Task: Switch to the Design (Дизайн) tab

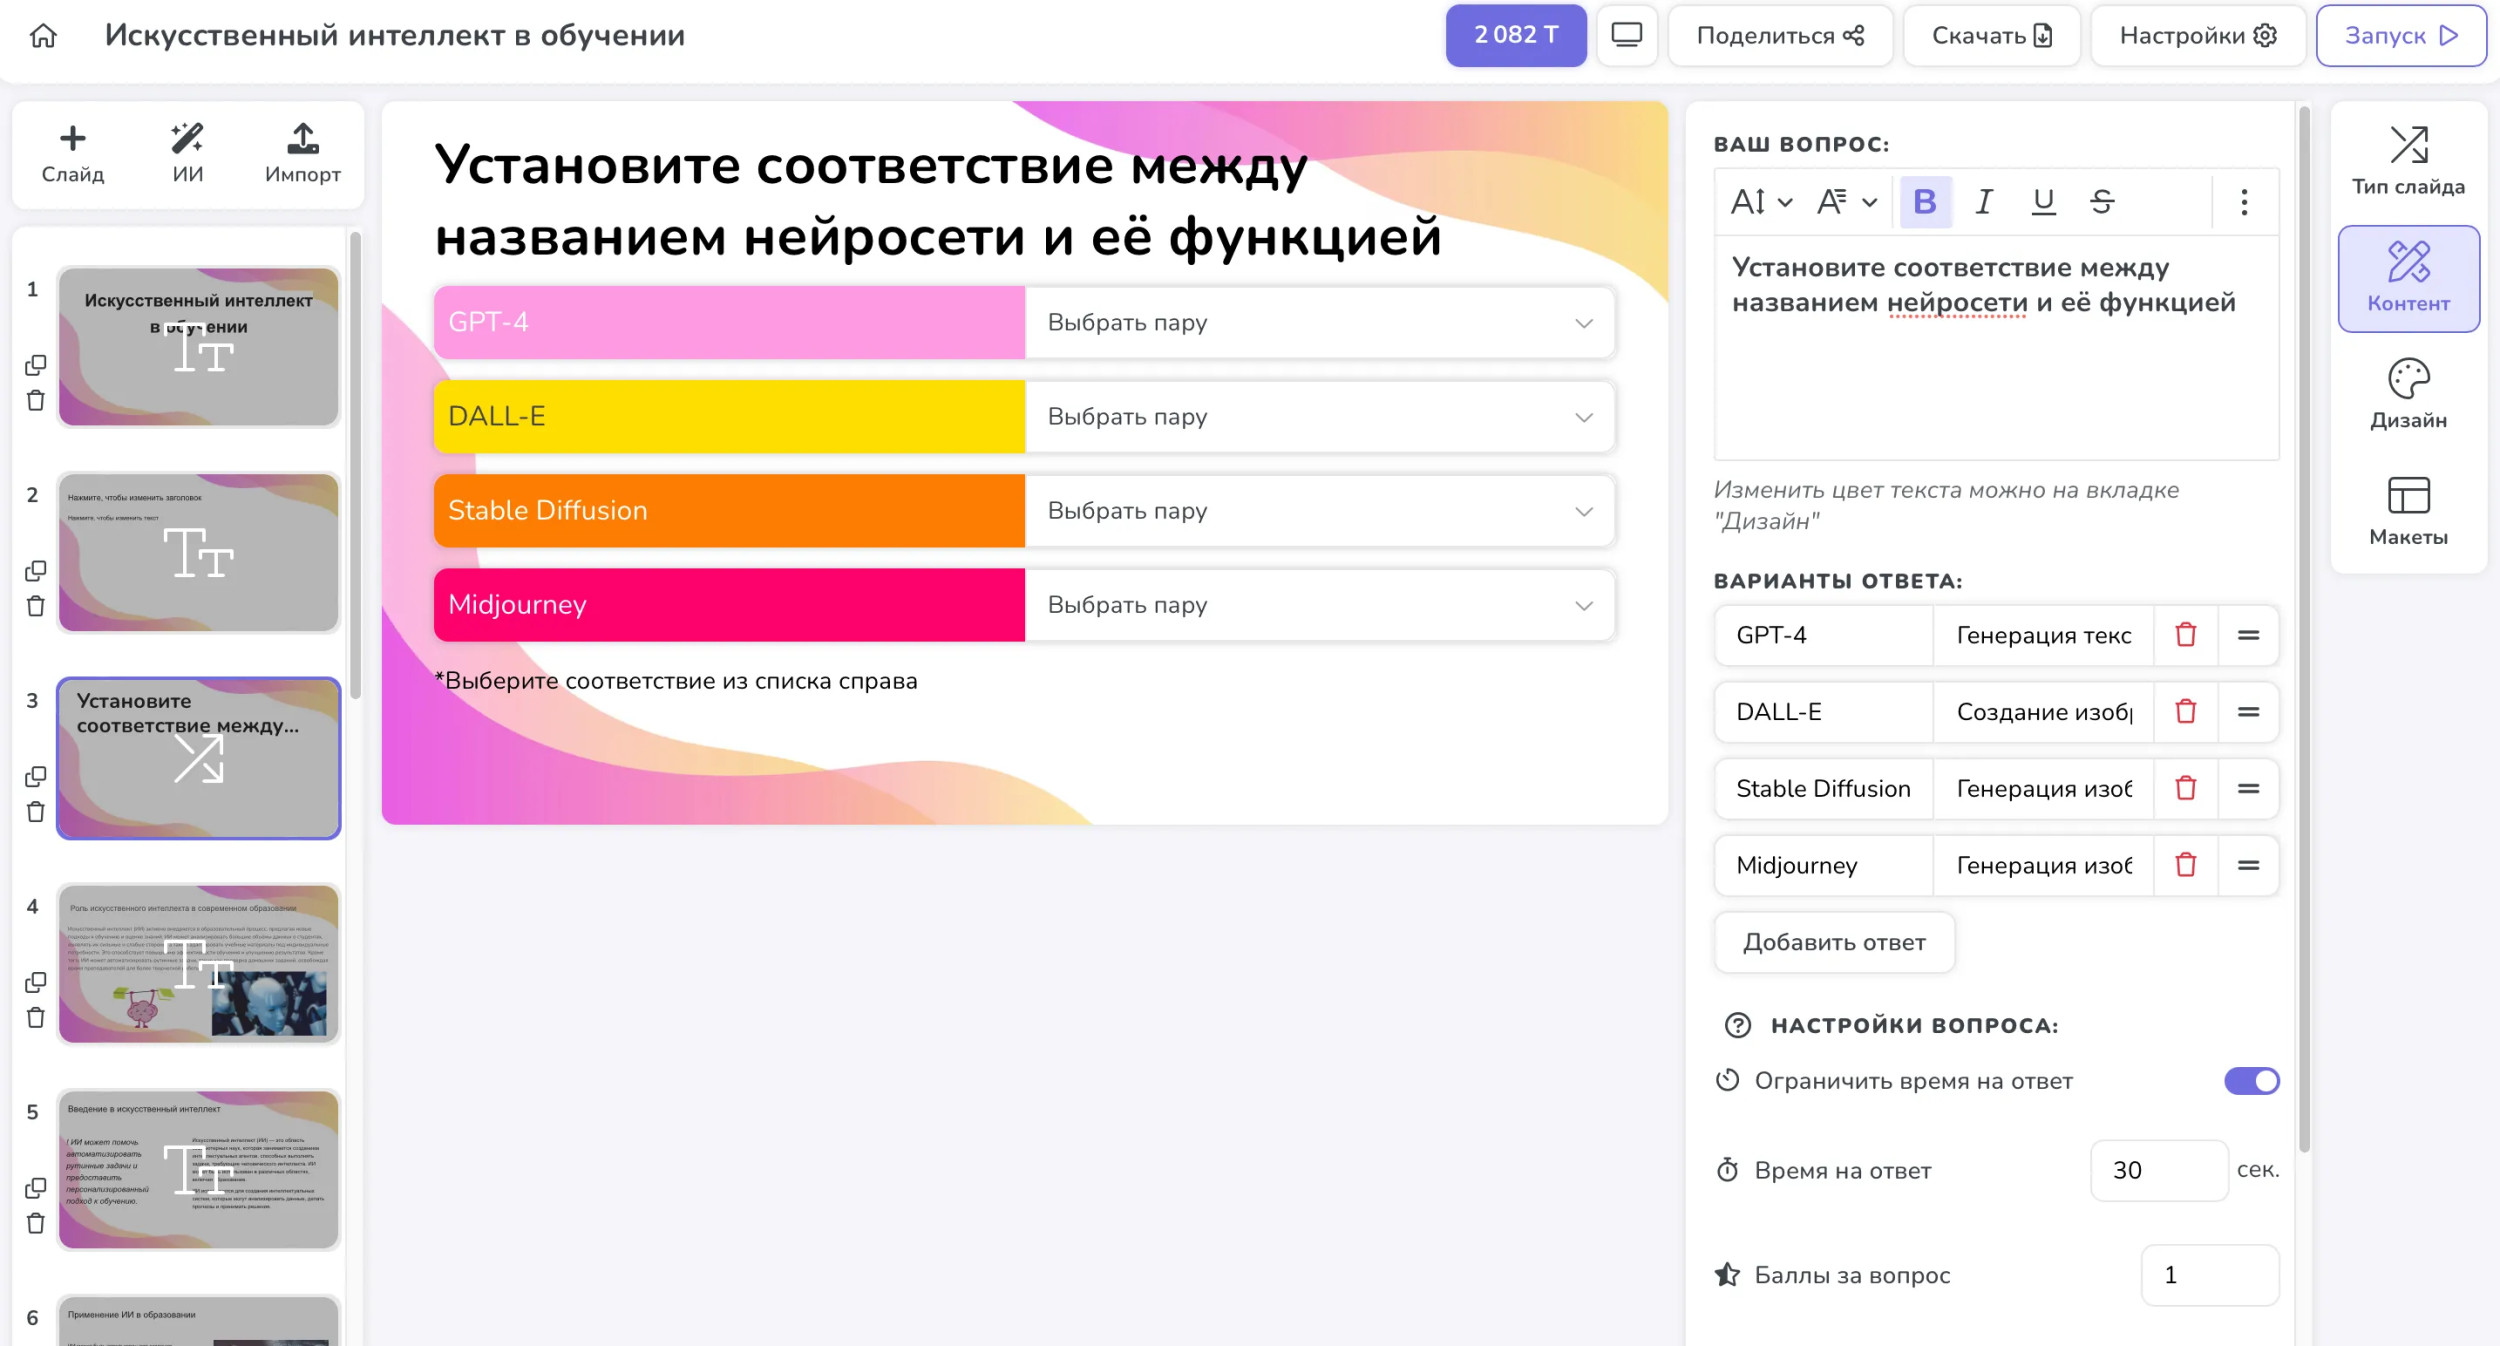Action: point(2407,395)
